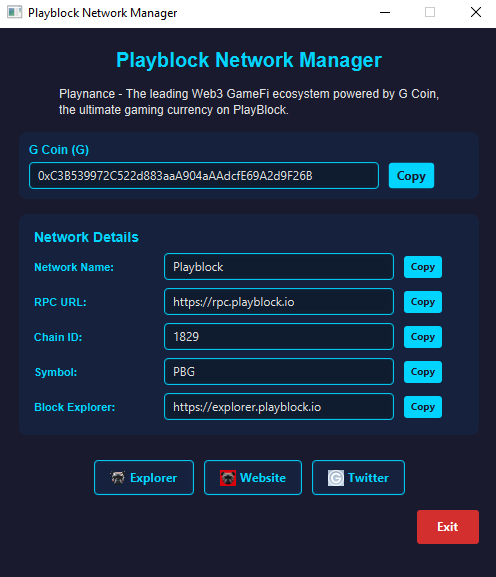The image size is (496, 577).
Task: Focus the RPC URL input field
Action: tap(279, 301)
